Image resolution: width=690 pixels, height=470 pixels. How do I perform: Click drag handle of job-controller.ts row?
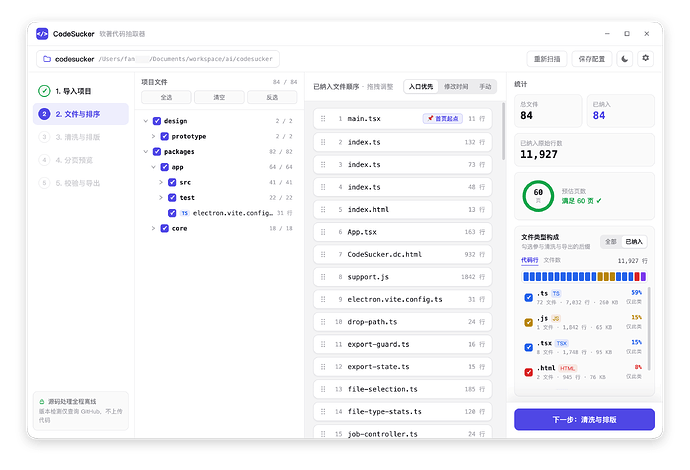coord(323,434)
